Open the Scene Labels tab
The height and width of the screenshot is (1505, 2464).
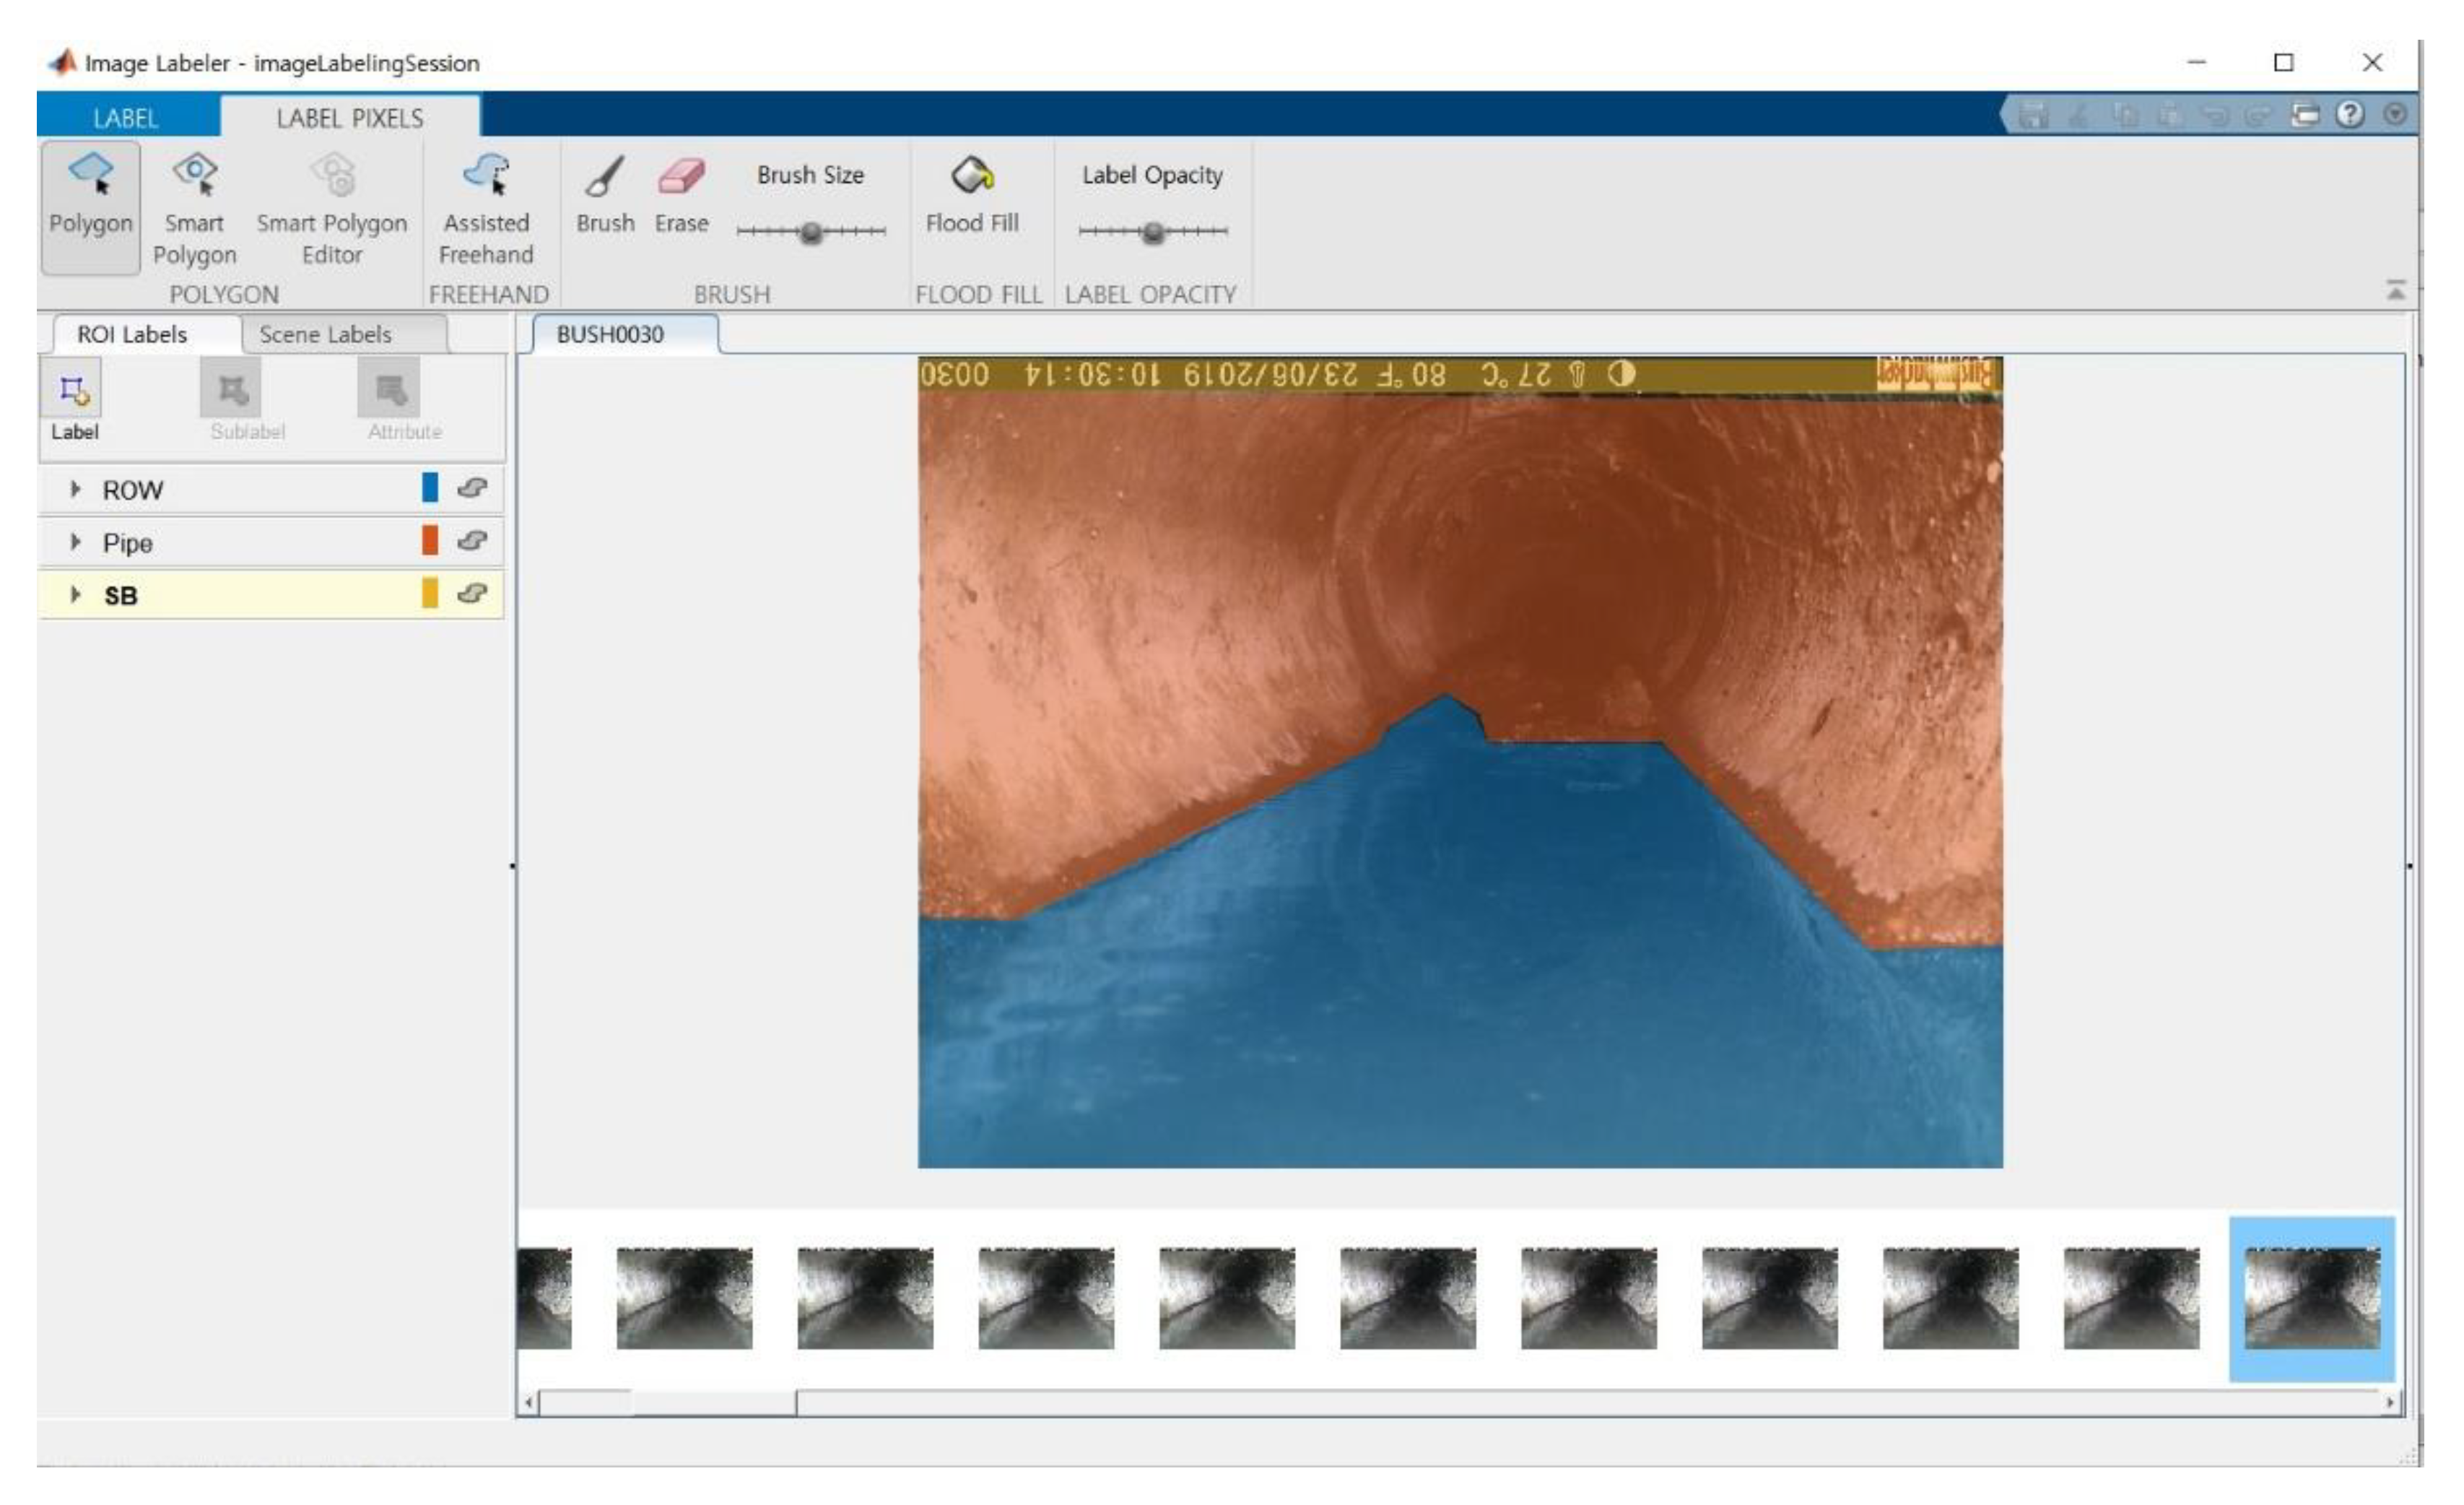(x=325, y=335)
